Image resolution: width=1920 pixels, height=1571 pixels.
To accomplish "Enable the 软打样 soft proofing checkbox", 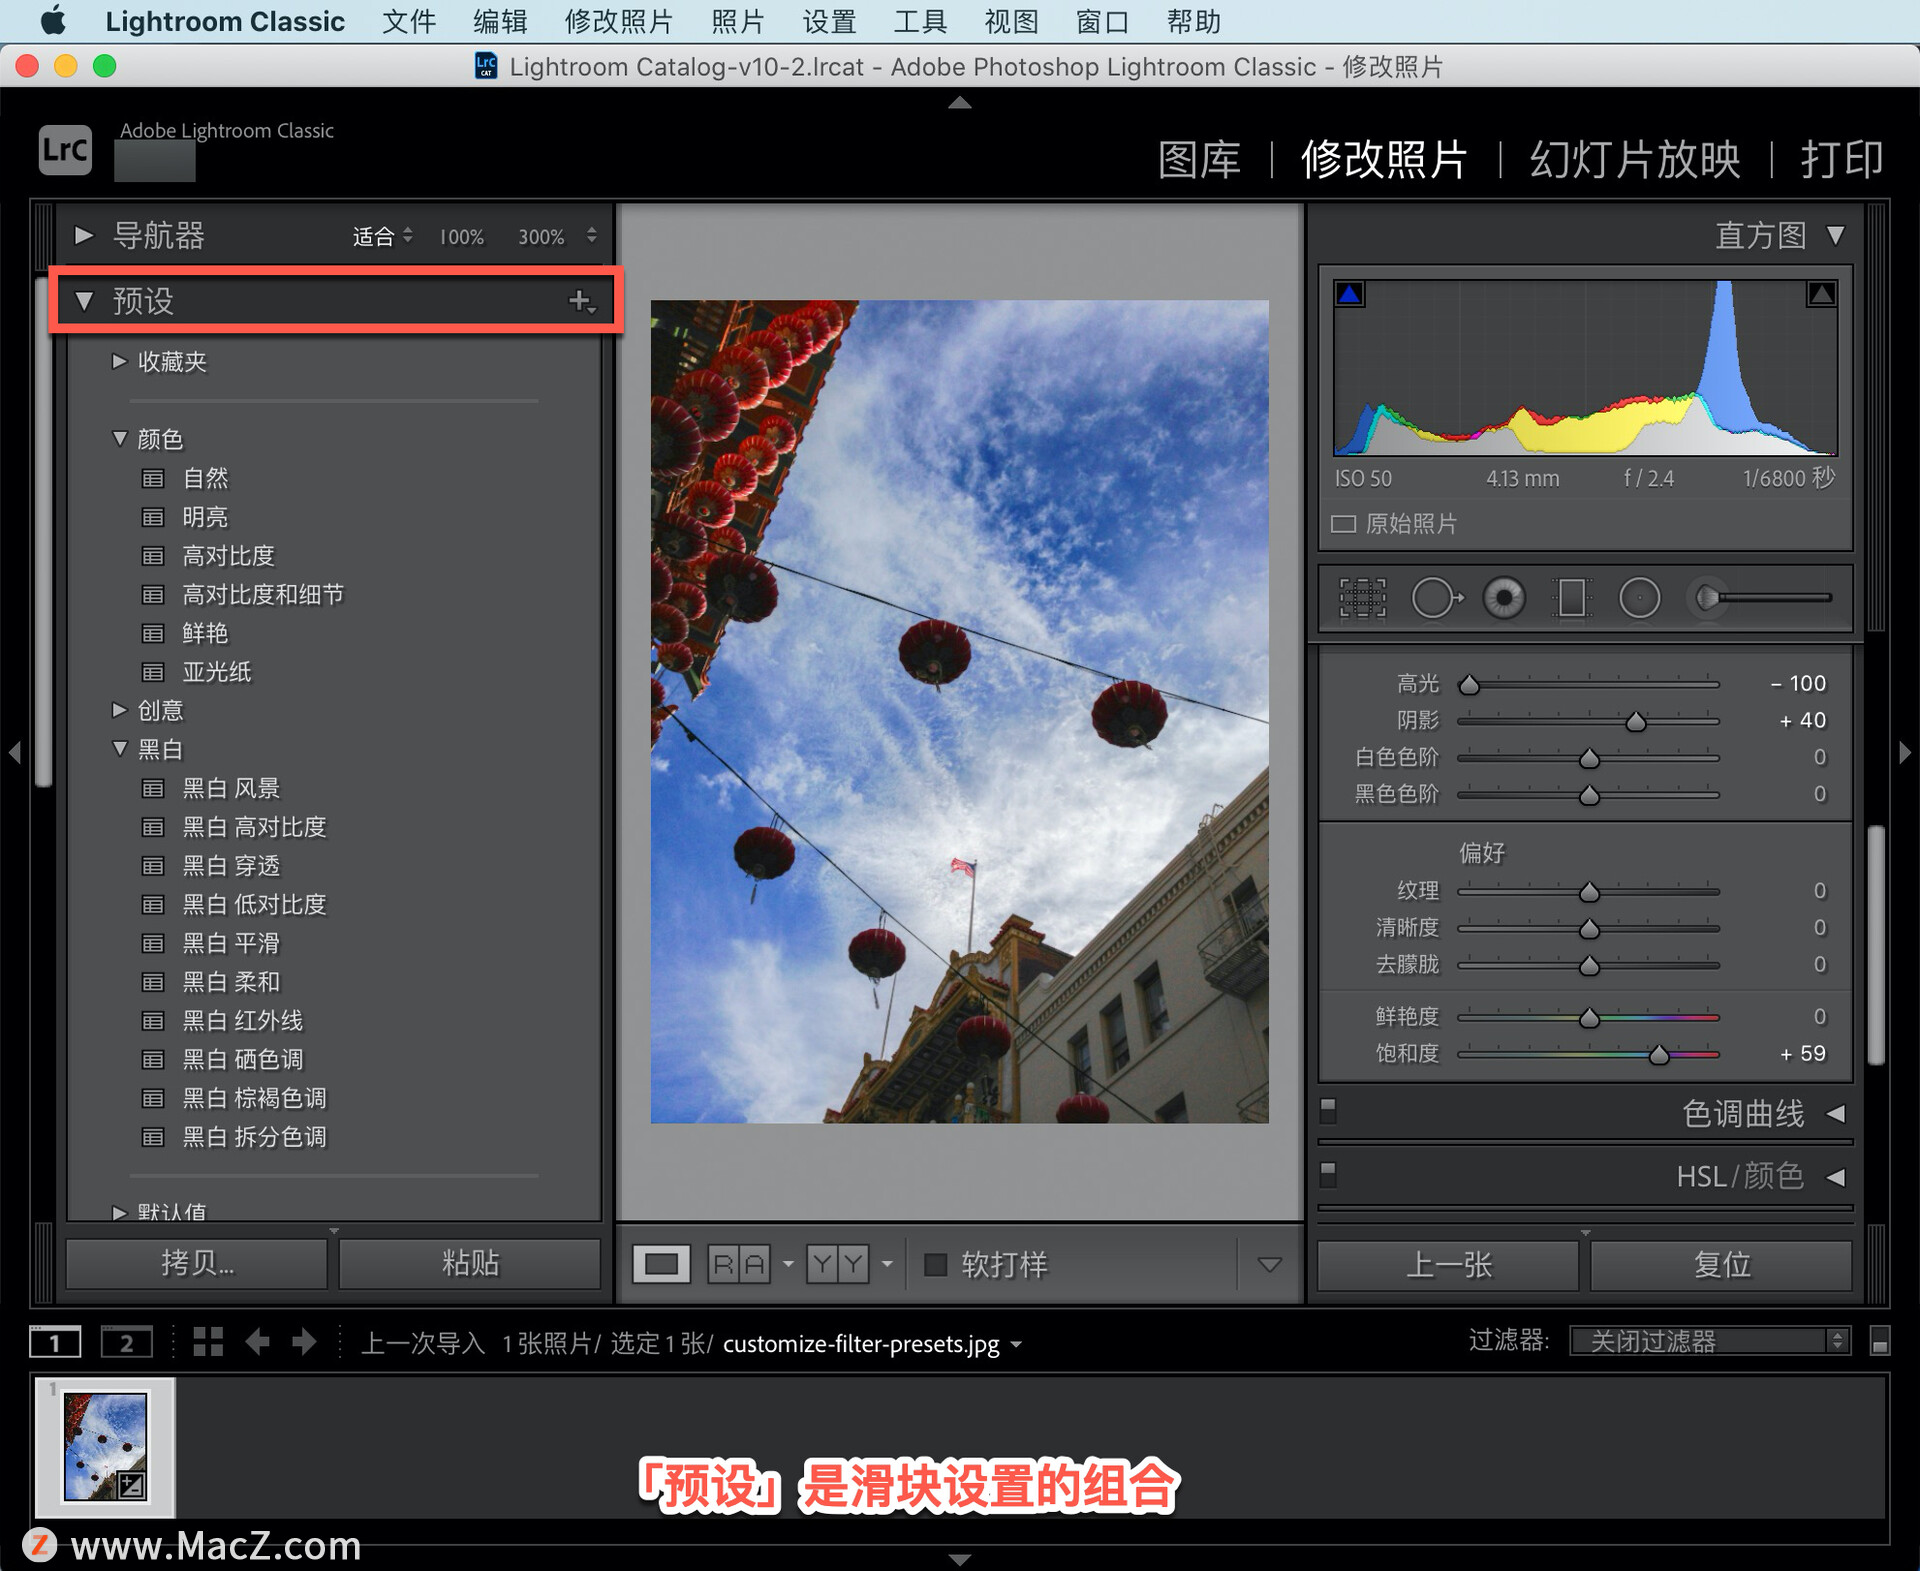I will 936,1265.
